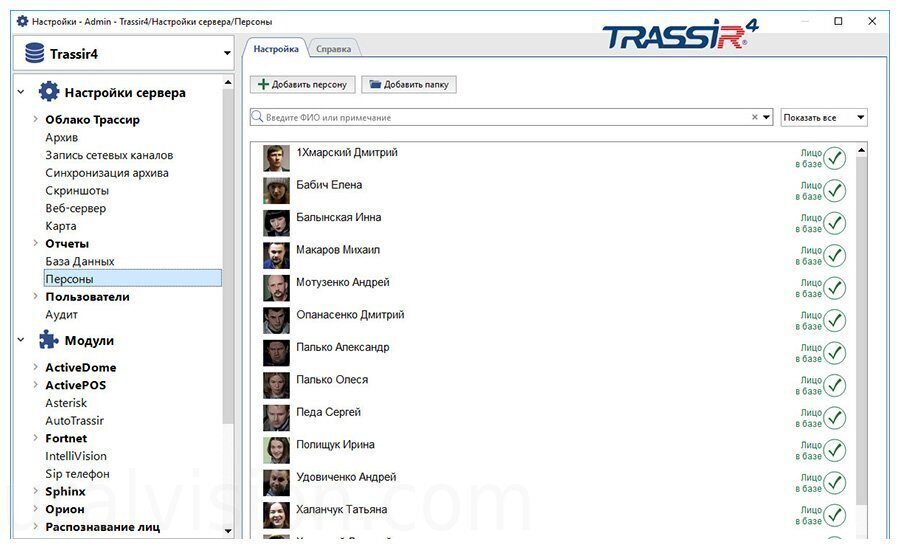The width and height of the screenshot is (900, 550).
Task: Switch to the 'Справка' tab
Action: pos(333,49)
